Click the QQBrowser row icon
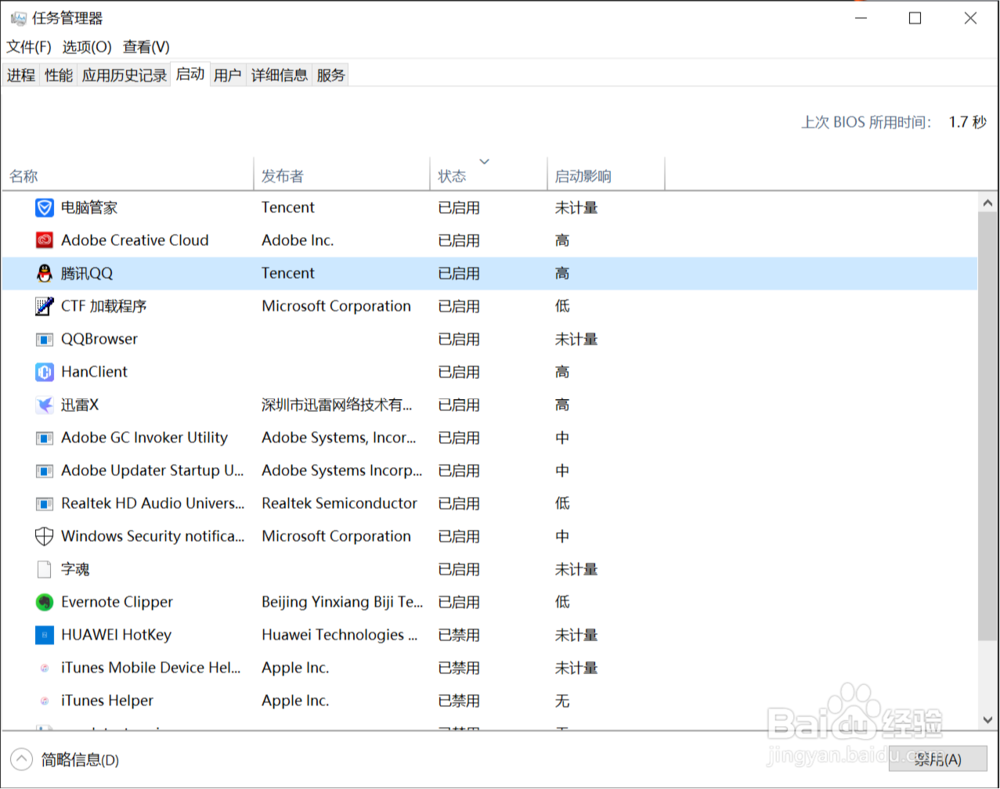The width and height of the screenshot is (1000, 789). pyautogui.click(x=44, y=339)
